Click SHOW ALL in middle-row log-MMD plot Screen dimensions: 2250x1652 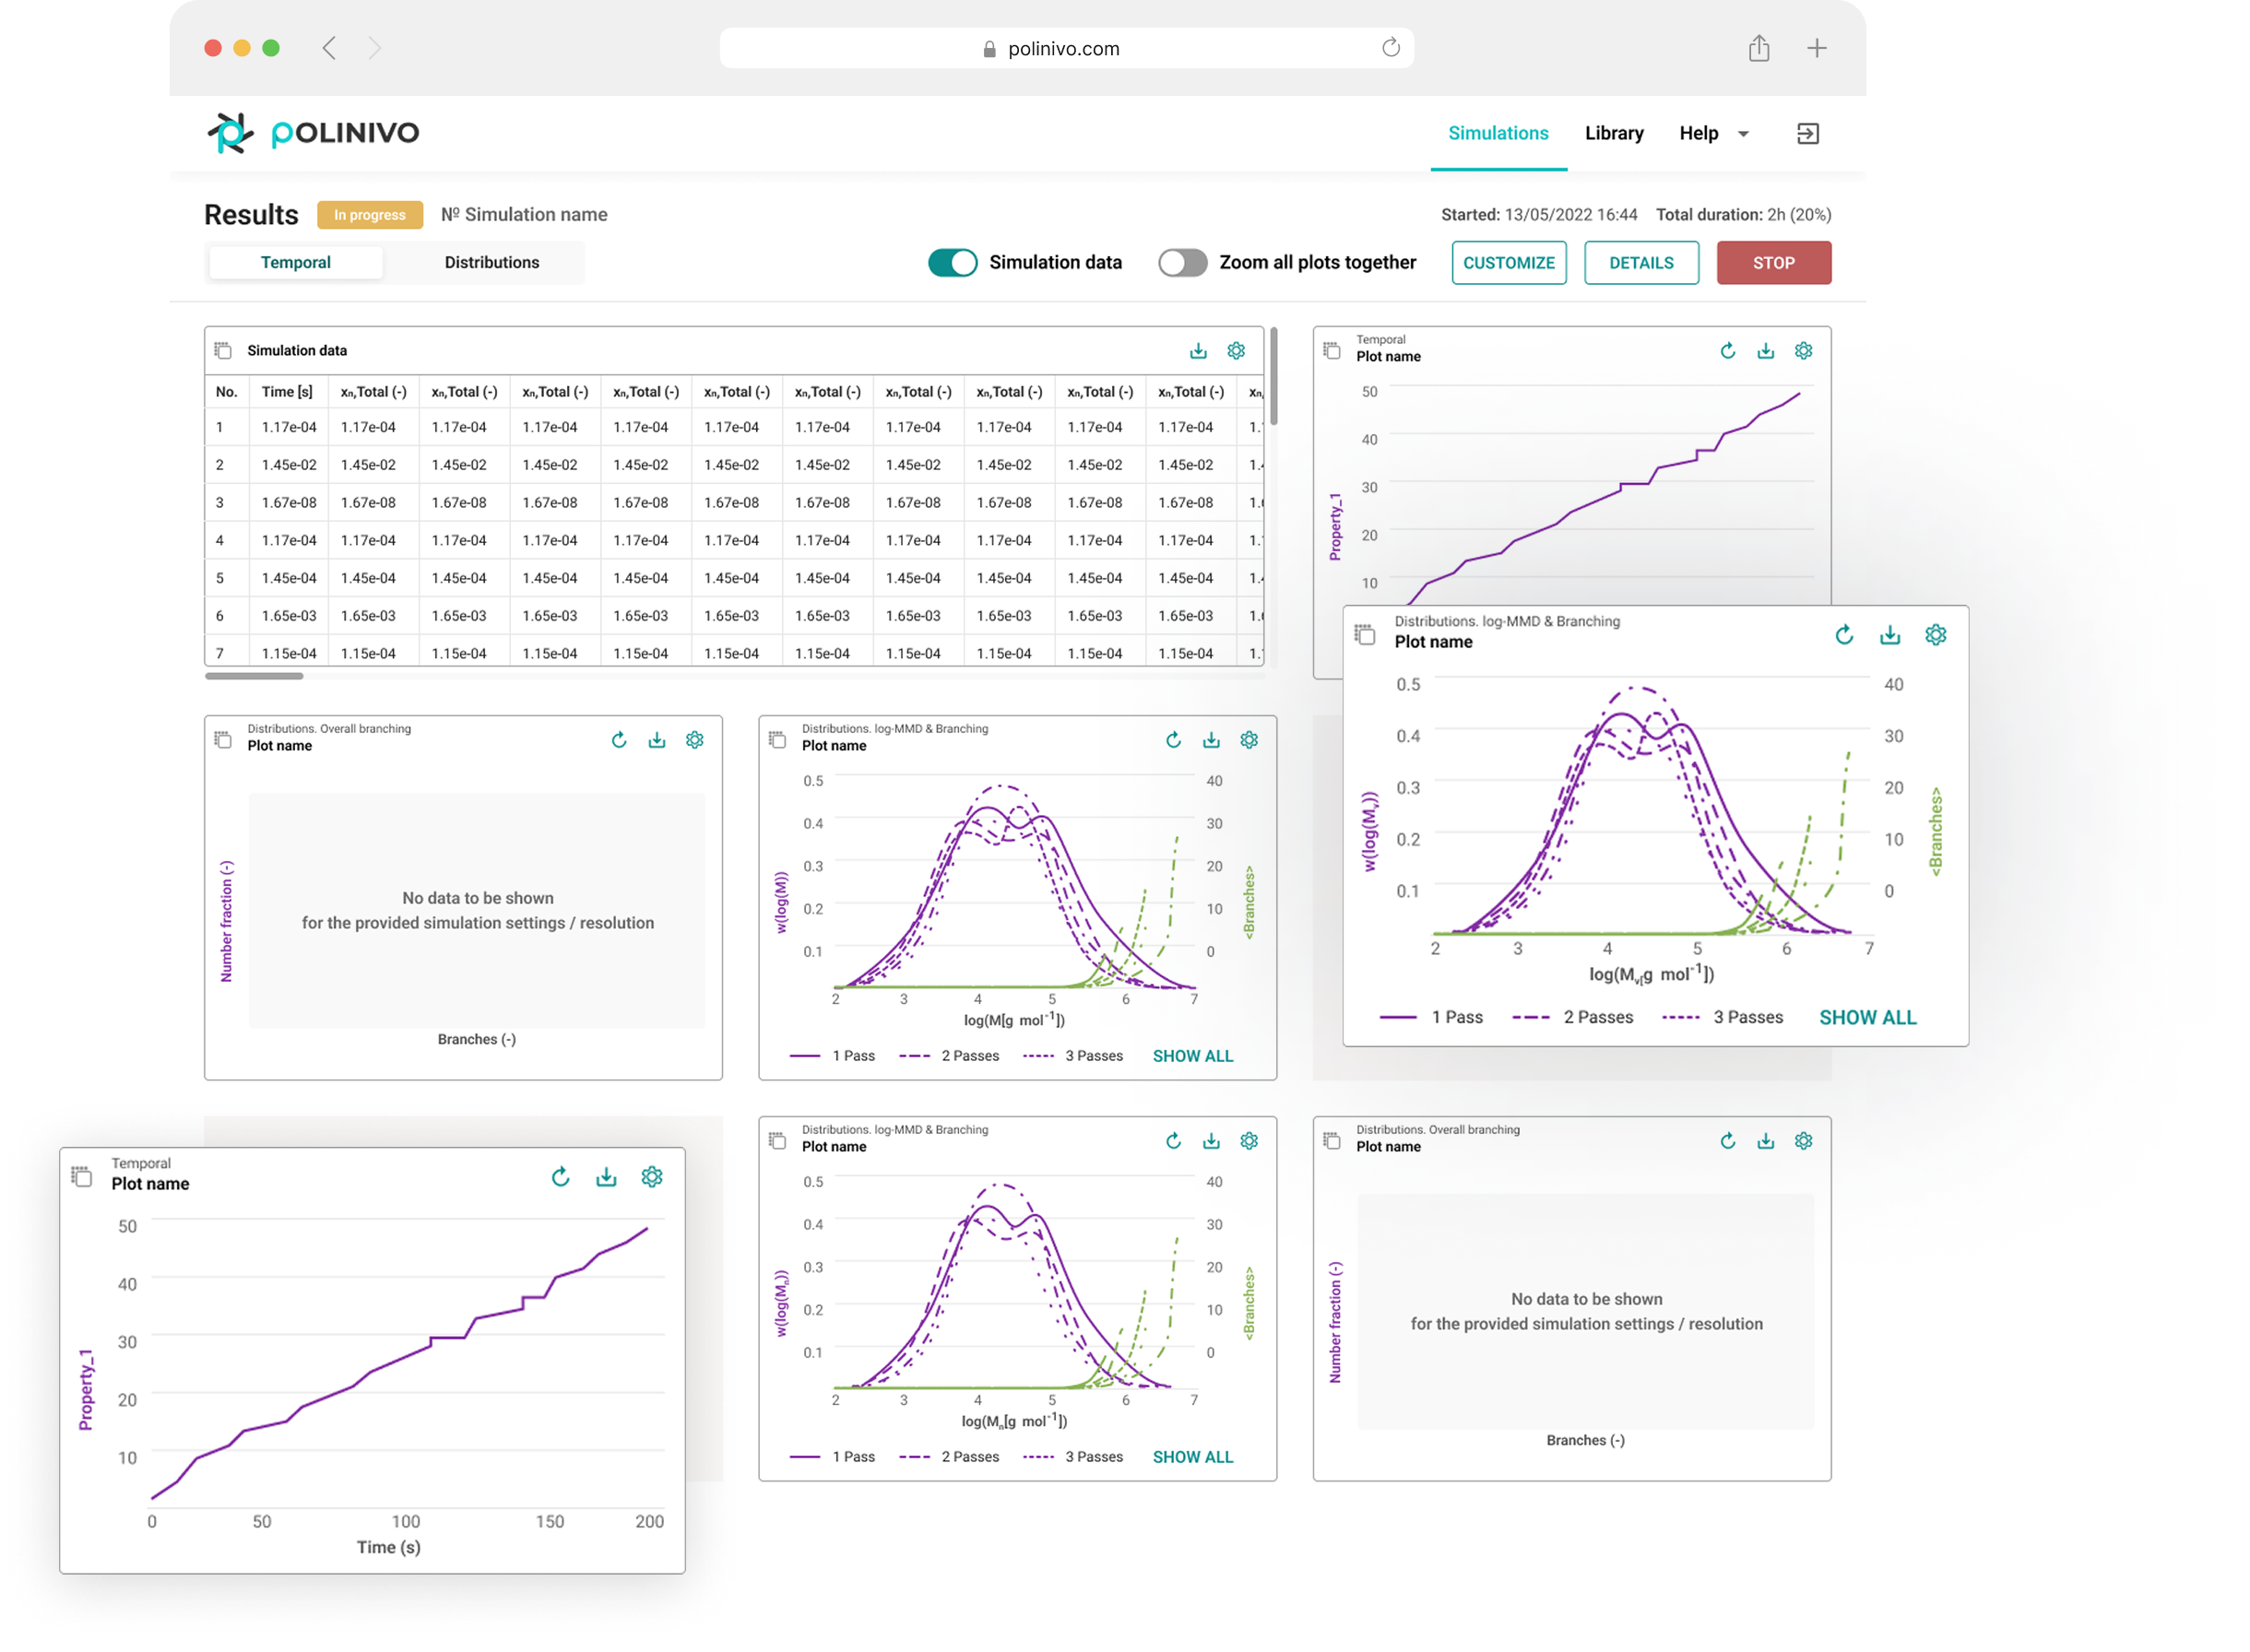click(1192, 1056)
